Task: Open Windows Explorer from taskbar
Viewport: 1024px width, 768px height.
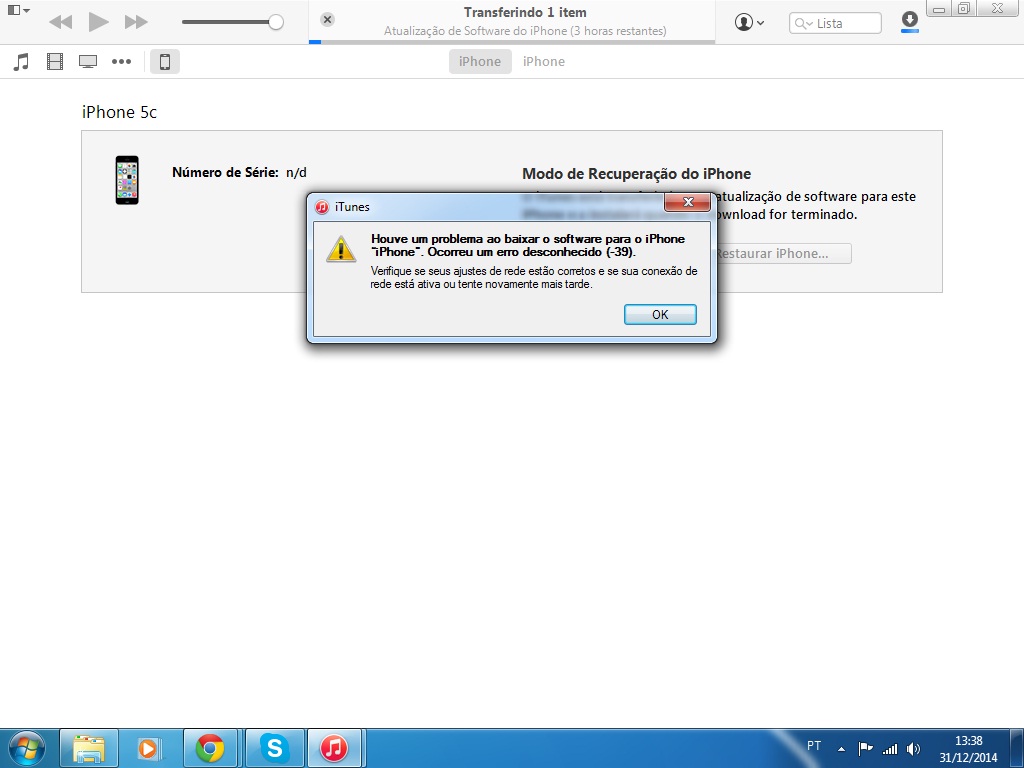Action: tap(89, 748)
